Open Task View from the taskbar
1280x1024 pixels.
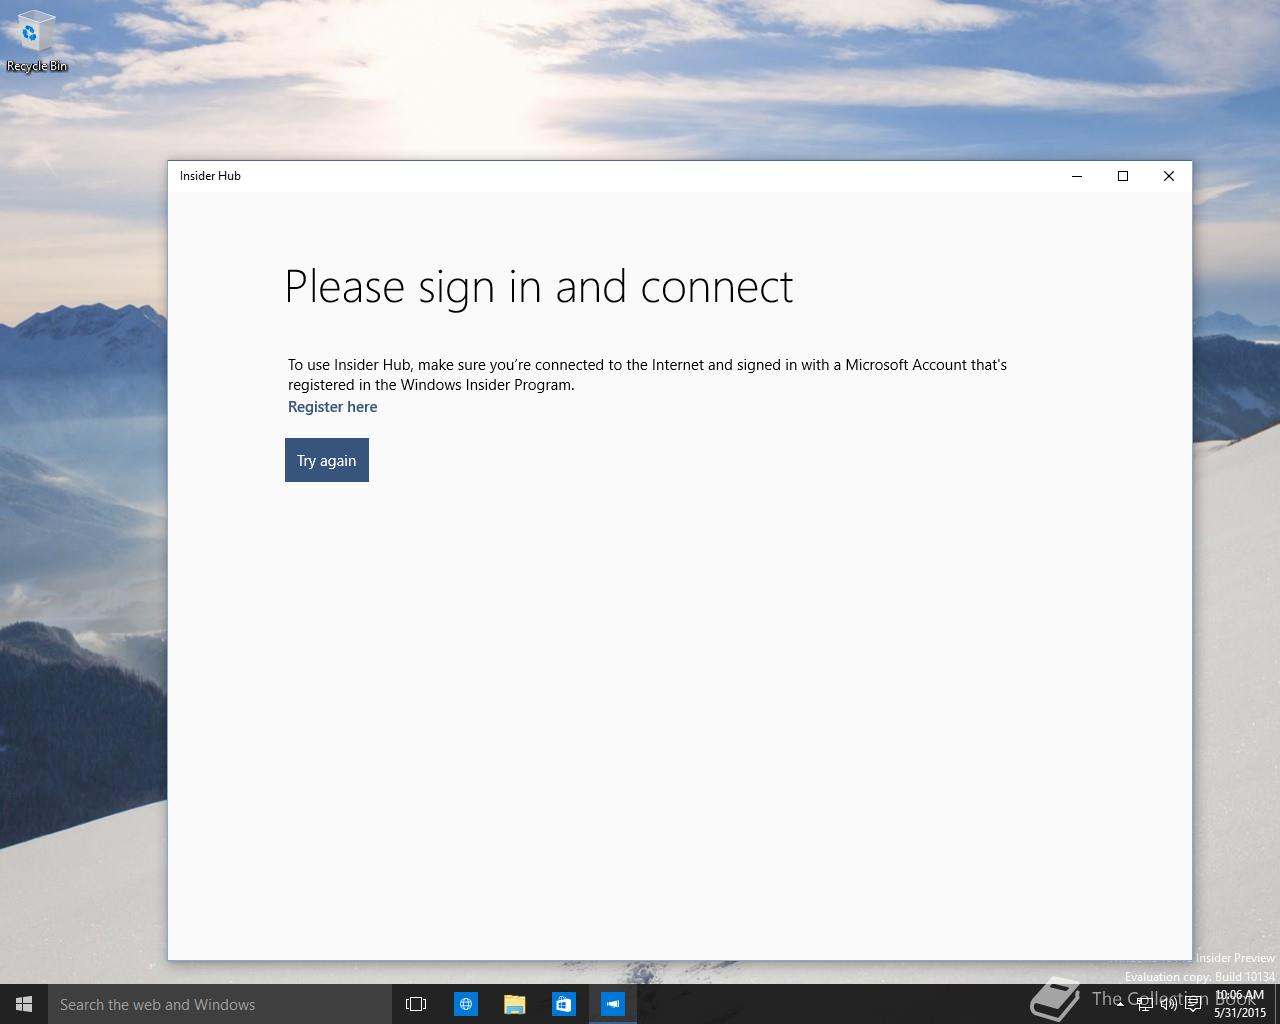416,1004
